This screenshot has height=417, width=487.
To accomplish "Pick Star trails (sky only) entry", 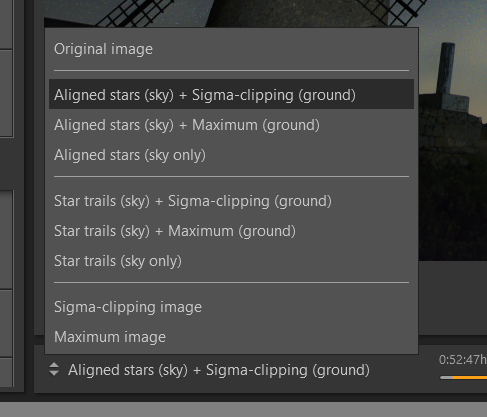I will point(231,261).
